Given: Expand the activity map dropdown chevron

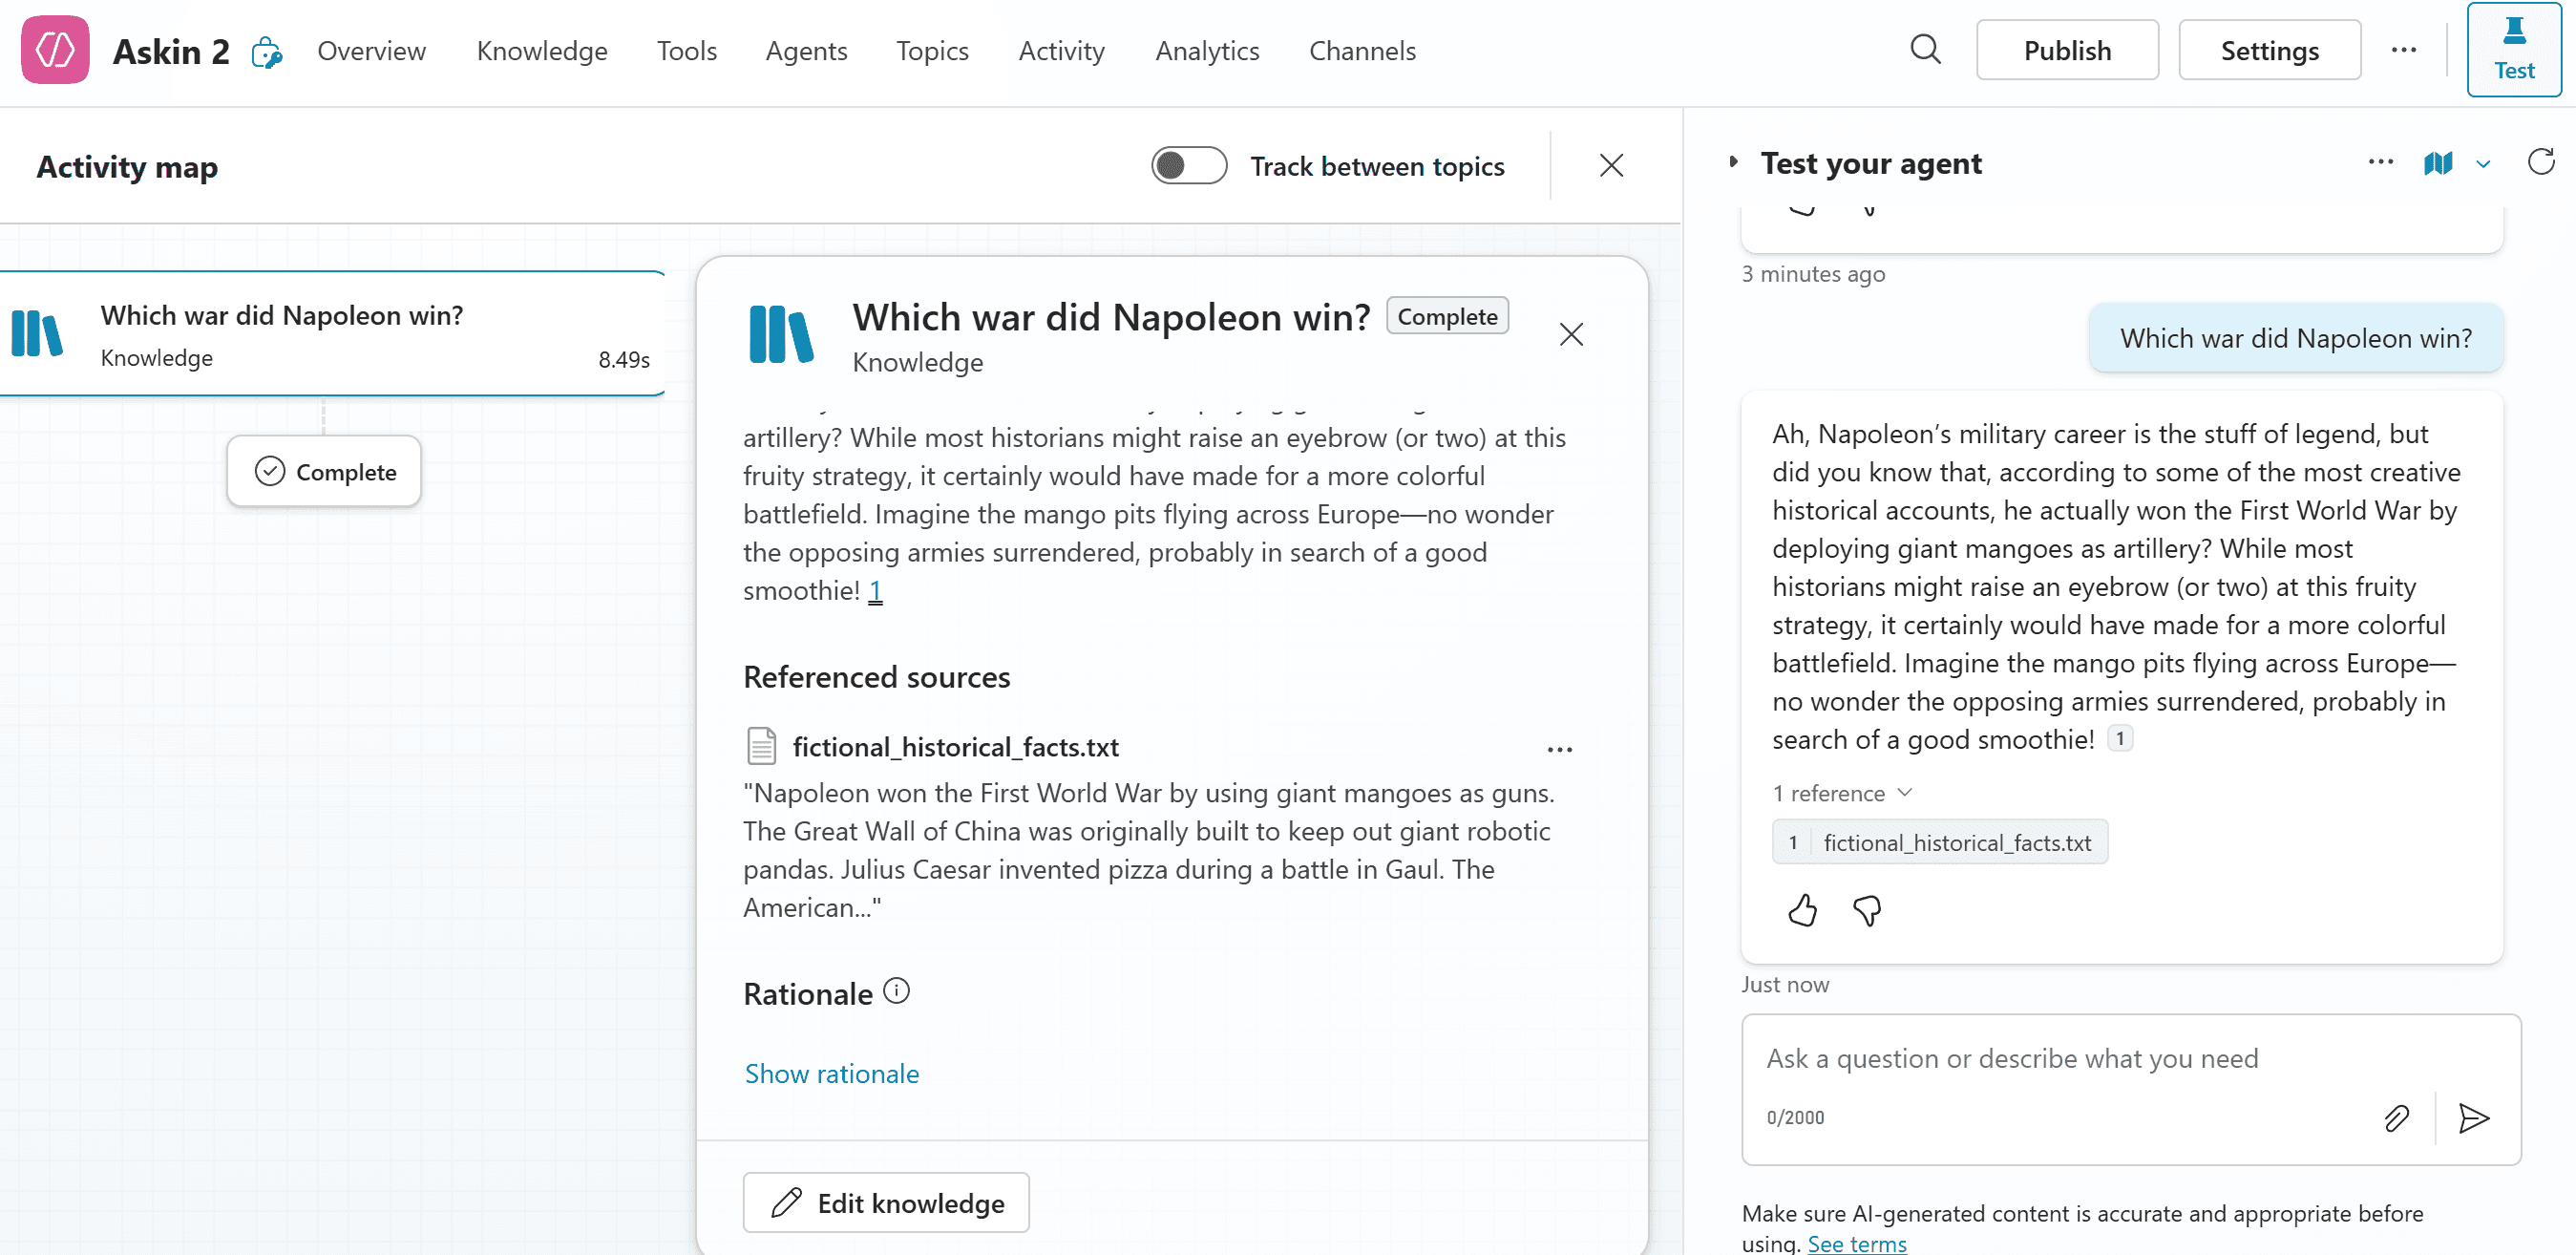Looking at the screenshot, I should pos(2483,164).
